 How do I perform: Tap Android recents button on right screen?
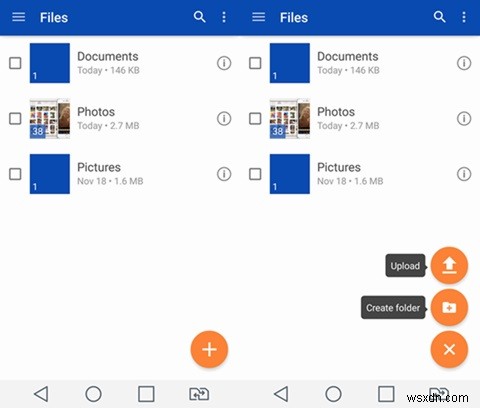[x=386, y=394]
